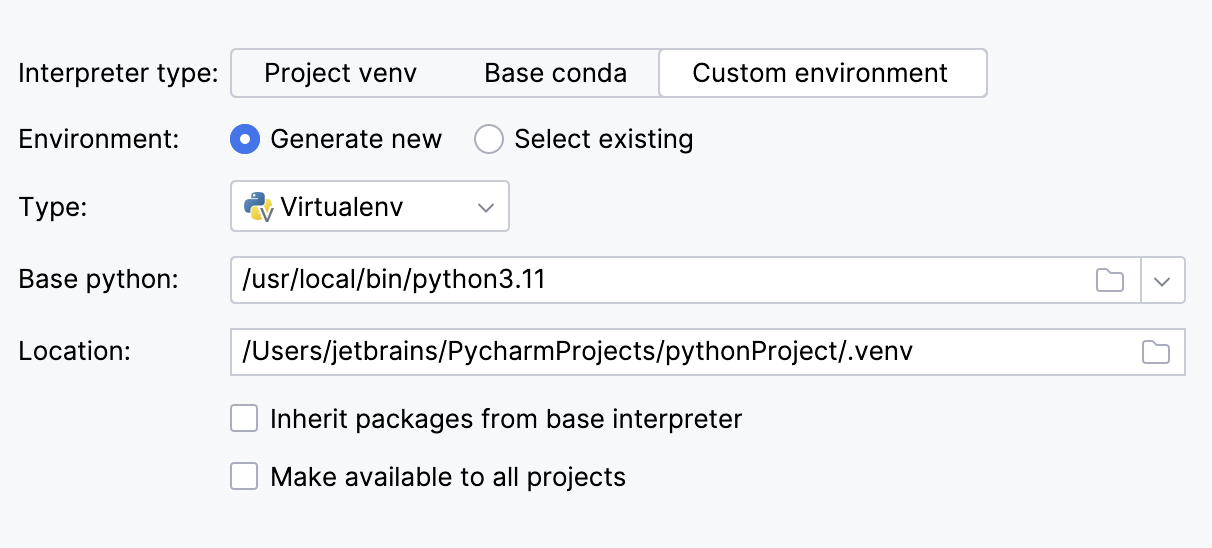Switch to the Base conda tab

coord(555,73)
